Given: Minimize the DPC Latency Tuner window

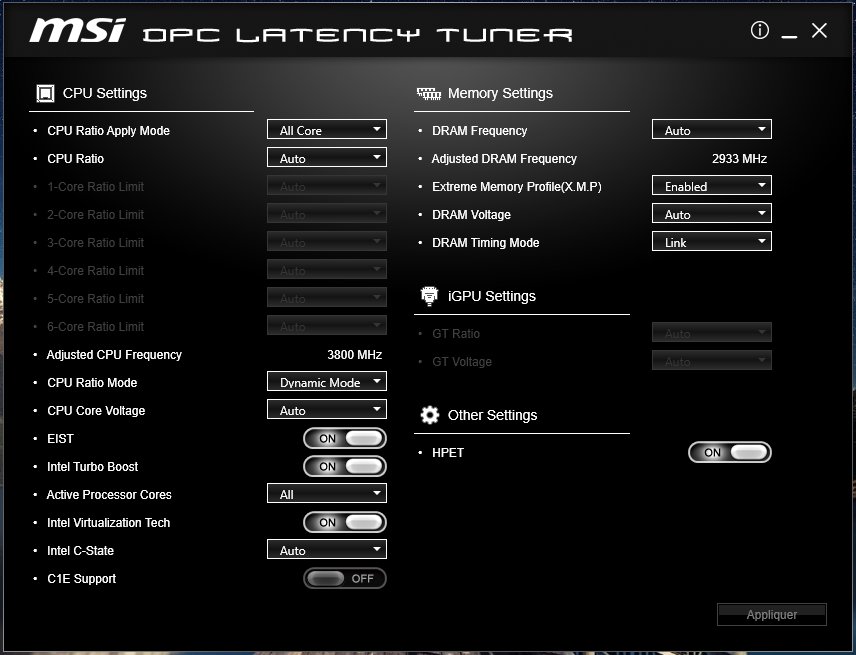Looking at the screenshot, I should [789, 33].
